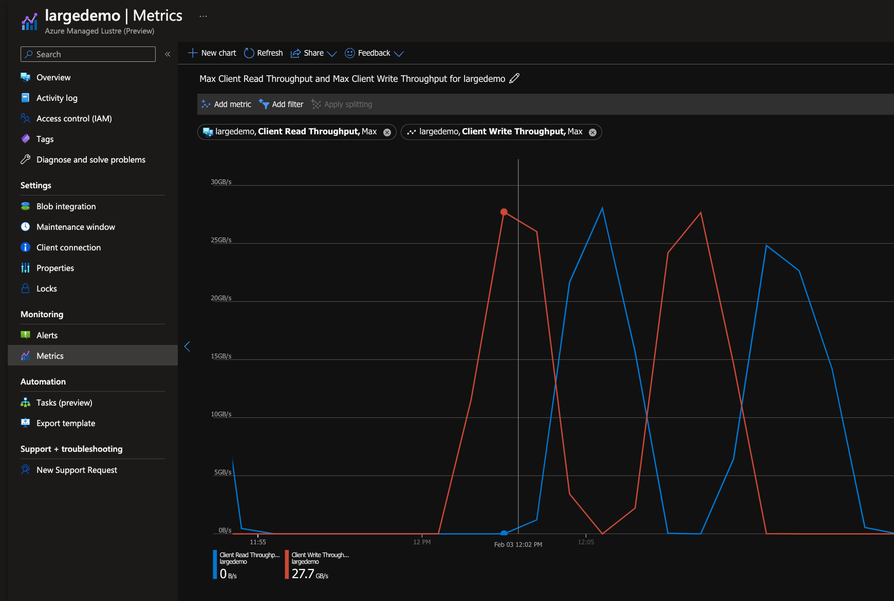
Task: Open Tasks (preview) under Automation
Action: point(64,403)
